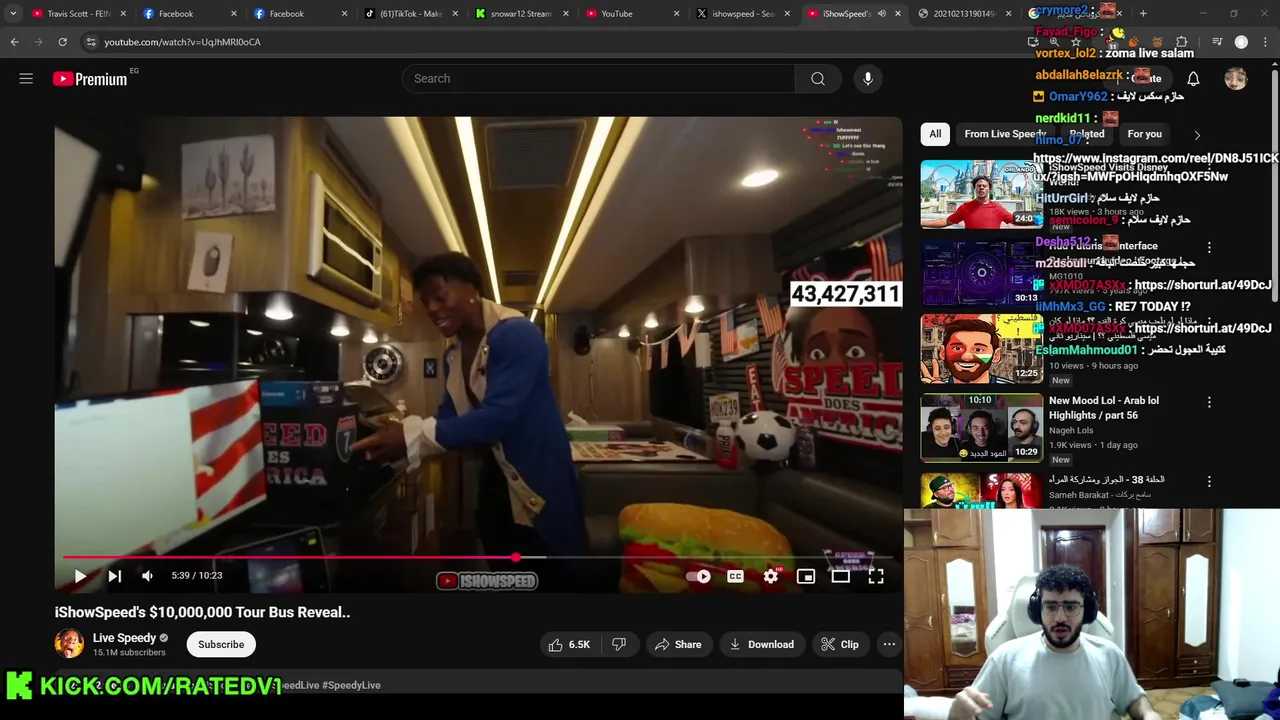This screenshot has width=1280, height=720.
Task: Mute the iShowSpeed tab audio icon
Action: click(882, 14)
